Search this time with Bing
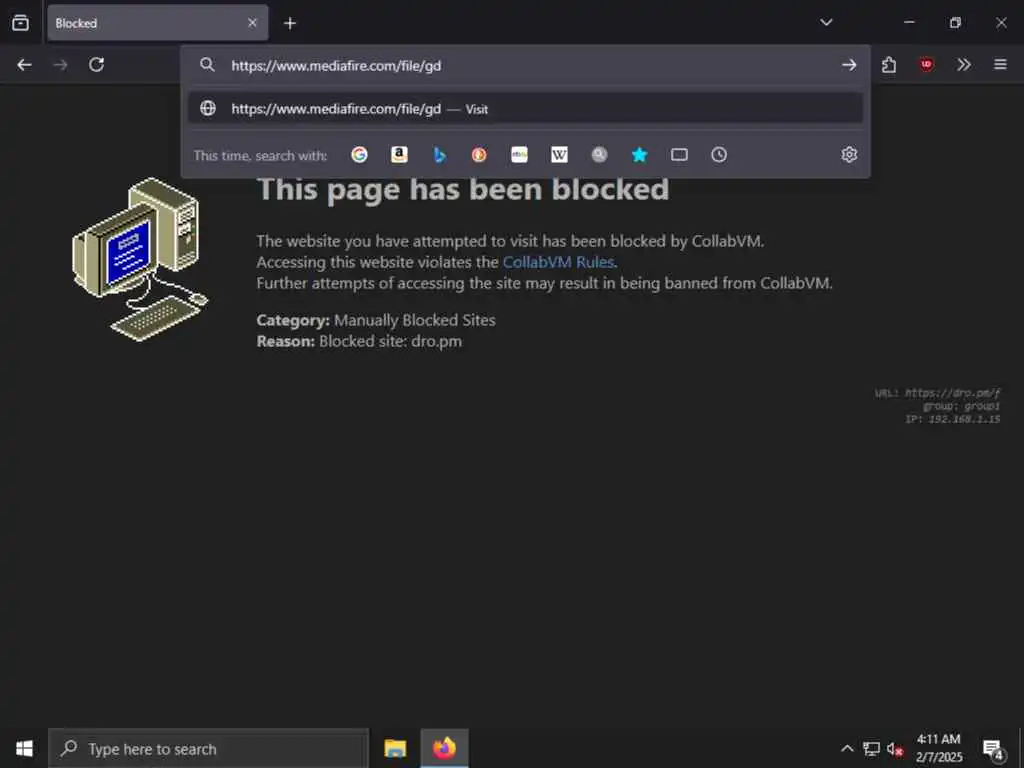 (x=439, y=155)
